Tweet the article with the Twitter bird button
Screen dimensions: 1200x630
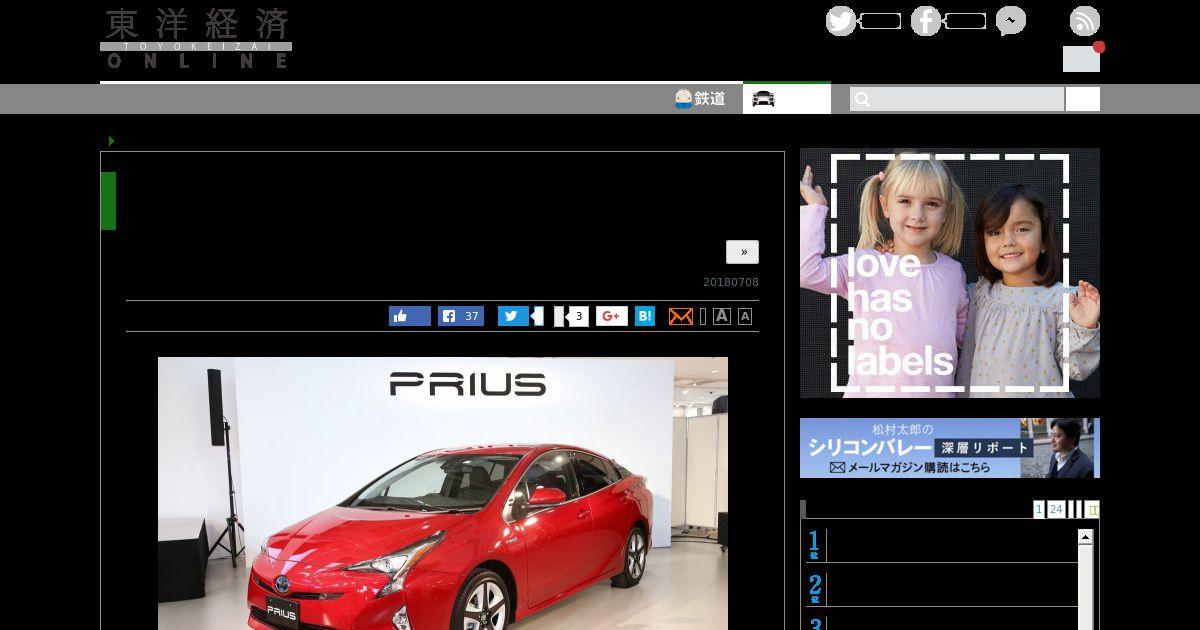click(513, 316)
